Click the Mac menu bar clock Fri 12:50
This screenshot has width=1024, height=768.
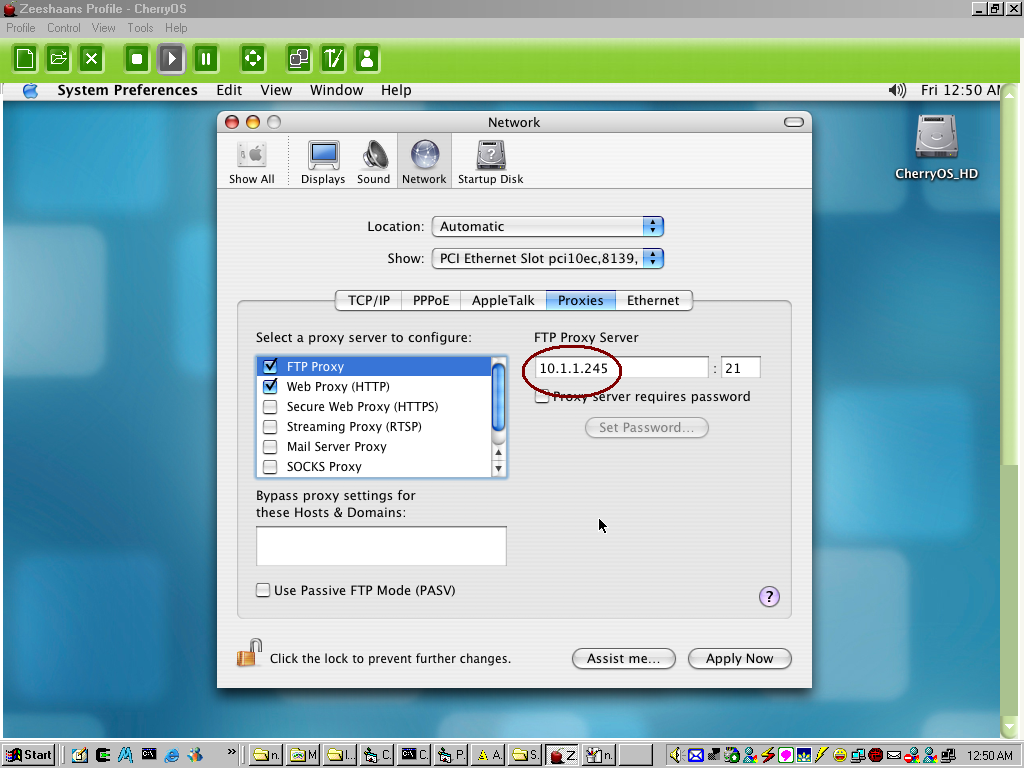pyautogui.click(x=960, y=90)
